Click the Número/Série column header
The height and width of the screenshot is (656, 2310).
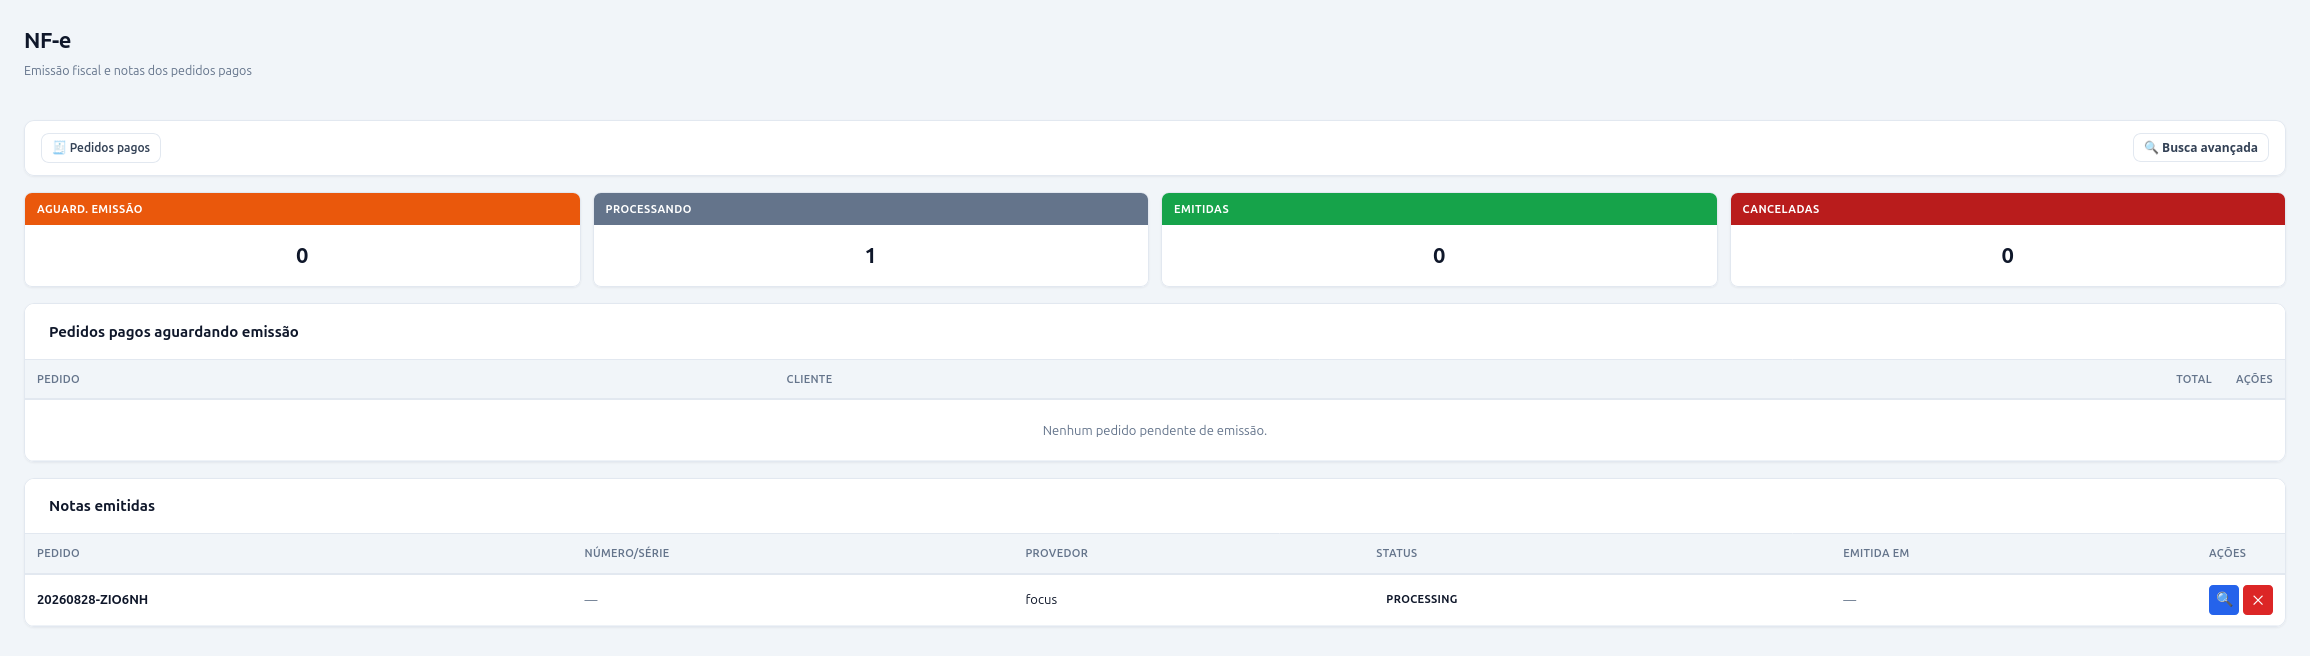point(627,553)
